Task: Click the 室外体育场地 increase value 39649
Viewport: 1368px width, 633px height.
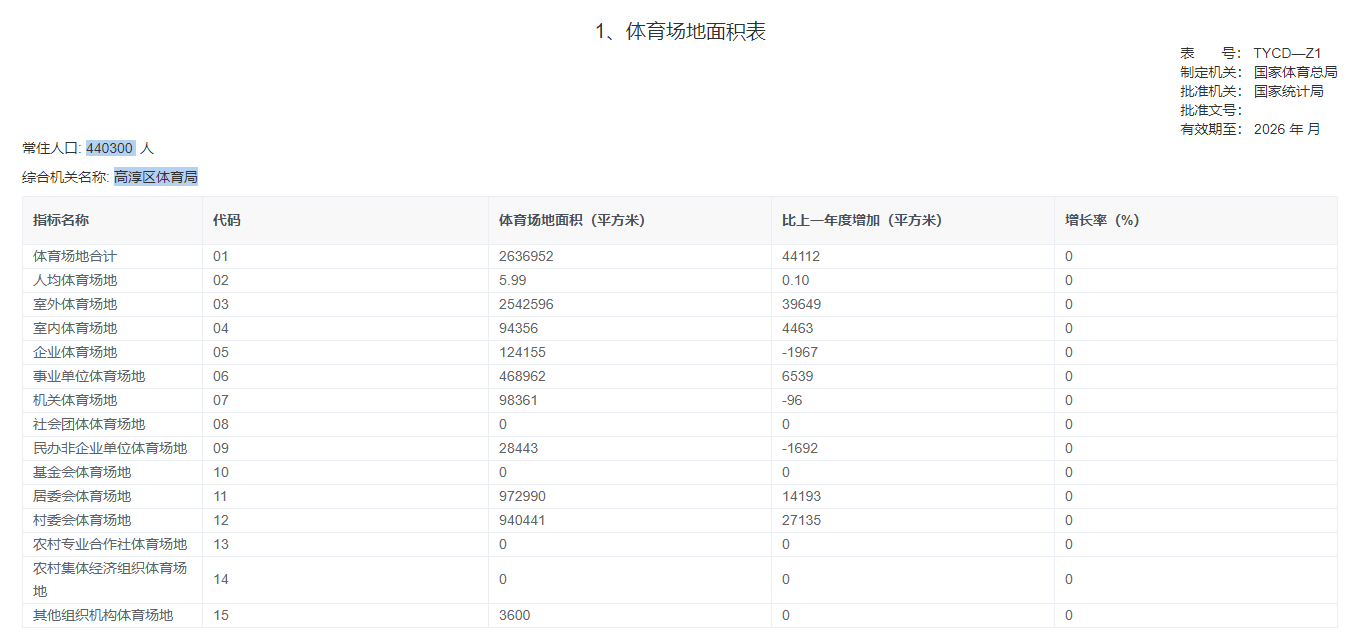Action: click(x=801, y=304)
